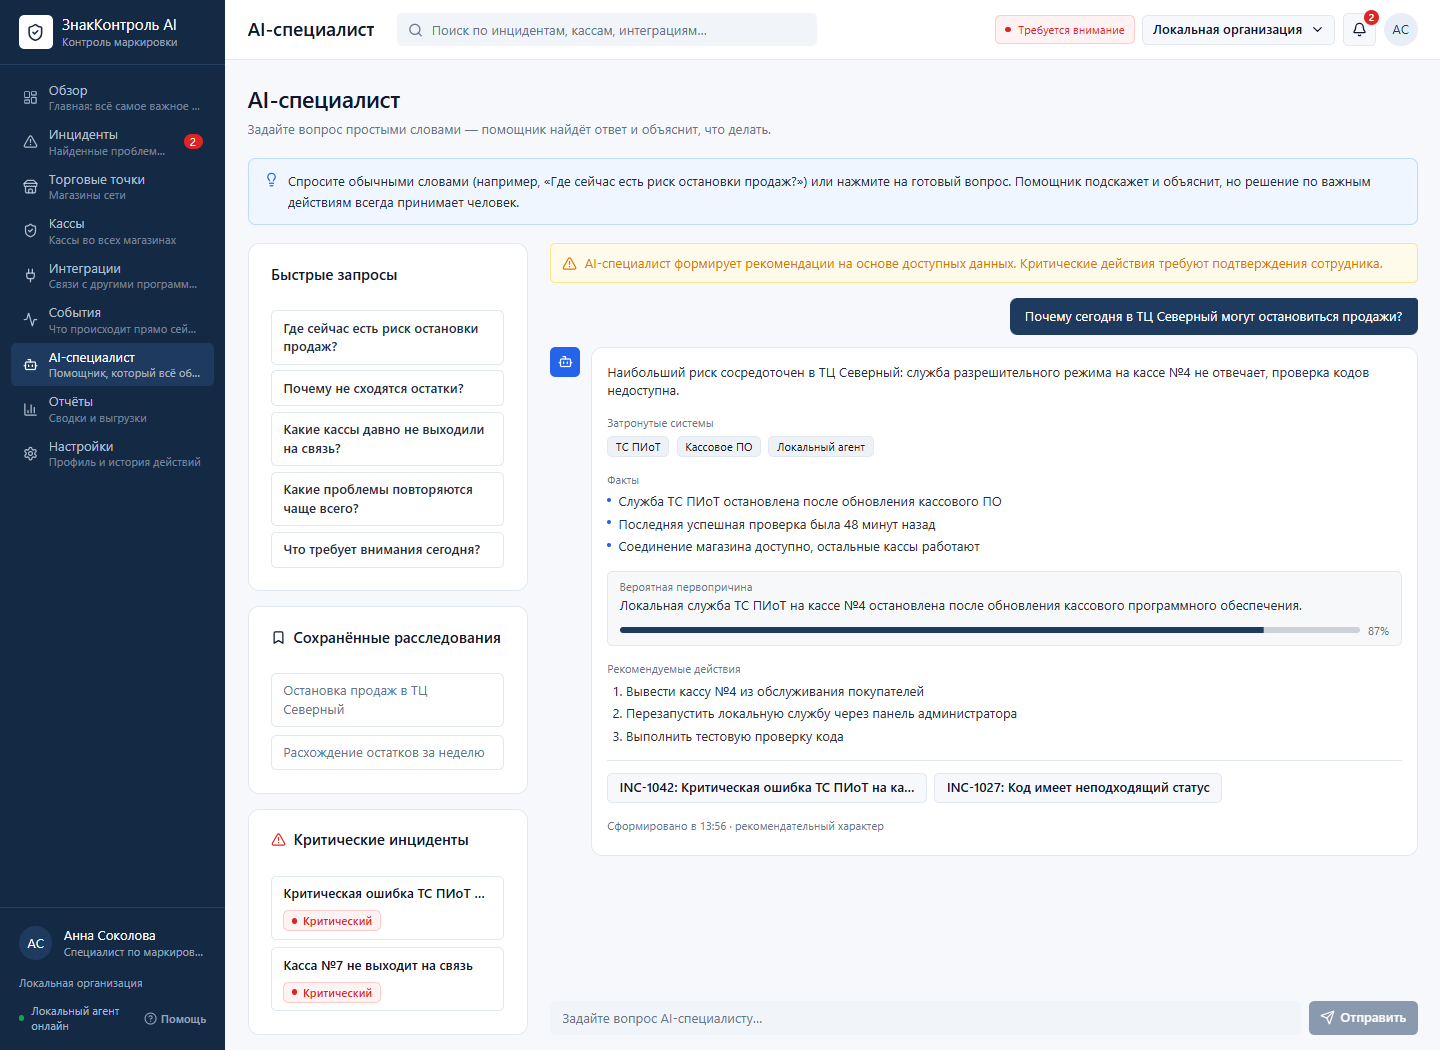The image size is (1440, 1050).
Task: Click the ЗнакКонтроль AI shield logo
Action: pyautogui.click(x=35, y=32)
